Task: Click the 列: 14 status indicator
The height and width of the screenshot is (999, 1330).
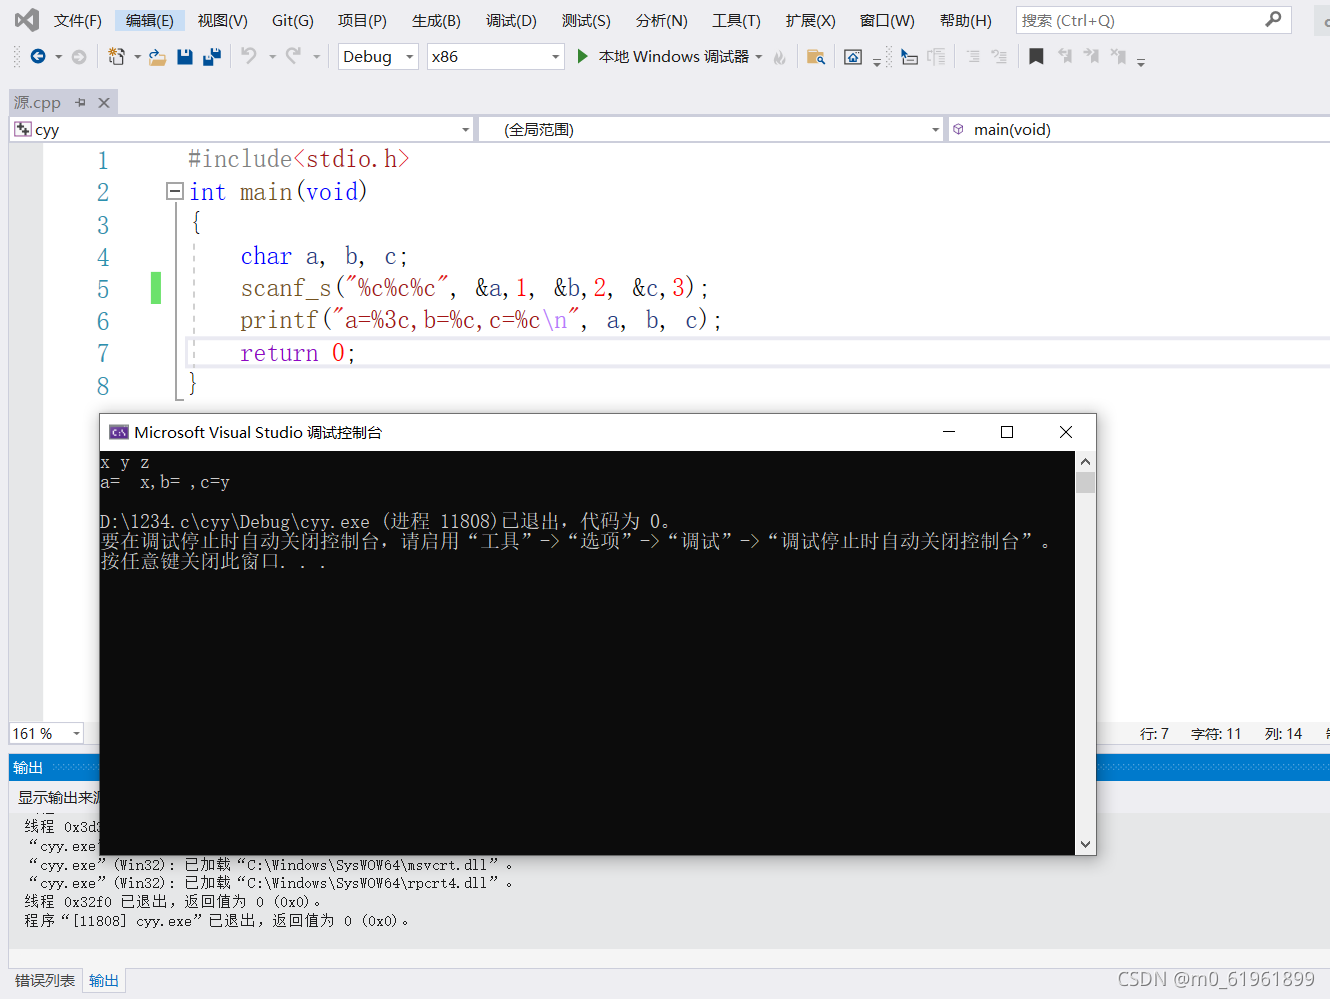Action: [1283, 734]
